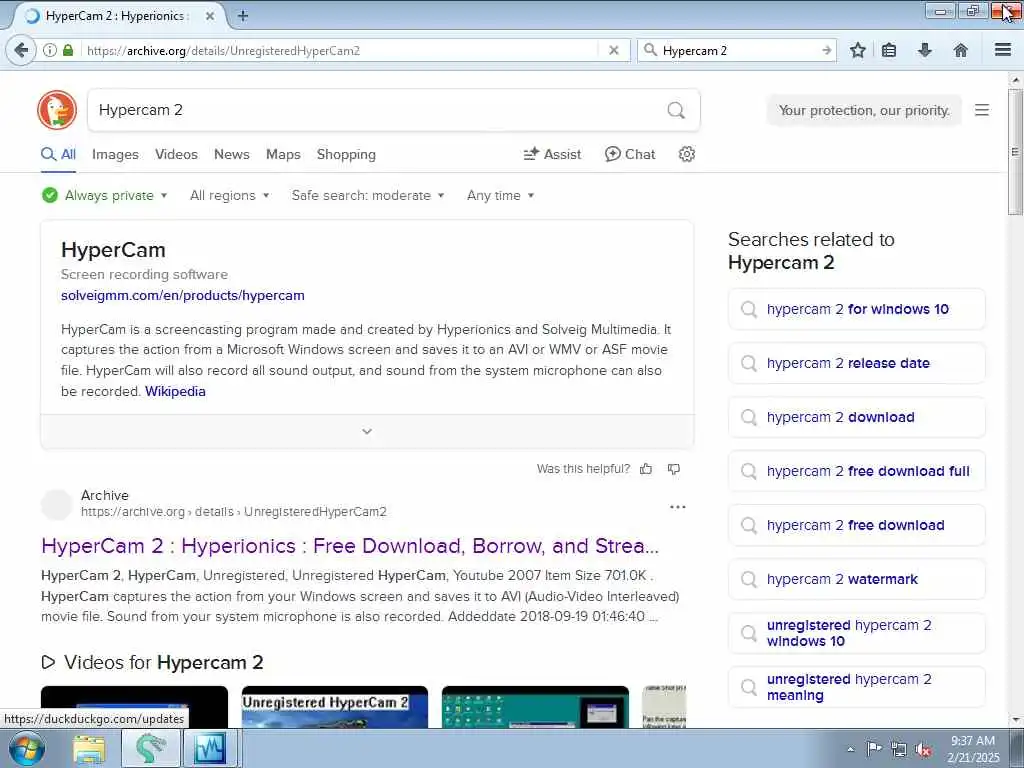Open search settings gear icon
This screenshot has width=1024, height=768.
coord(686,154)
